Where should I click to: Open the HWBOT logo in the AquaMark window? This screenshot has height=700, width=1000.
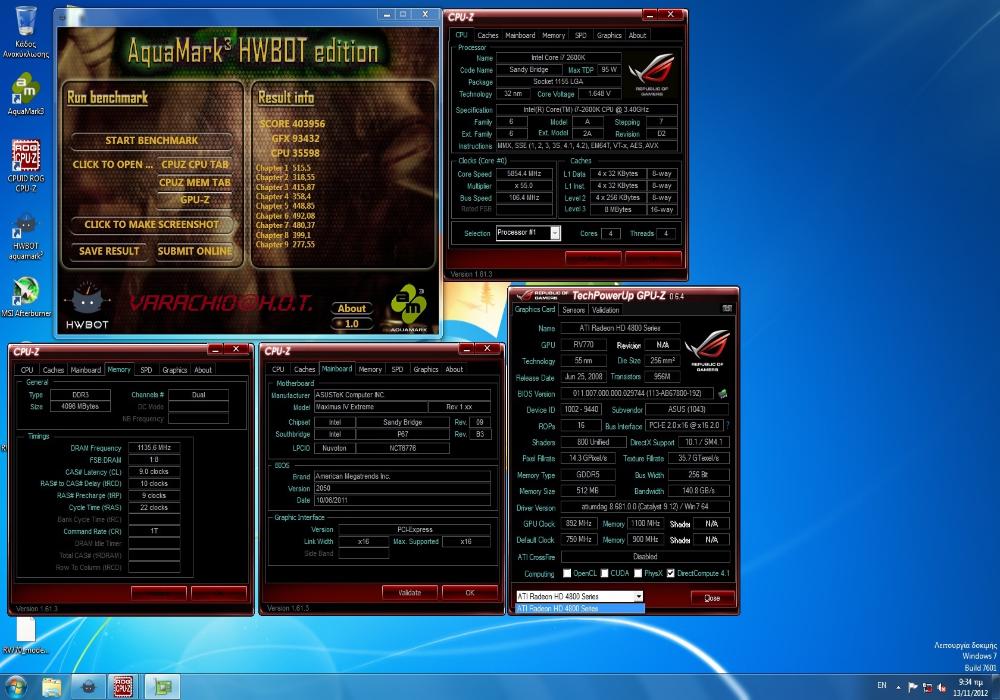point(87,306)
